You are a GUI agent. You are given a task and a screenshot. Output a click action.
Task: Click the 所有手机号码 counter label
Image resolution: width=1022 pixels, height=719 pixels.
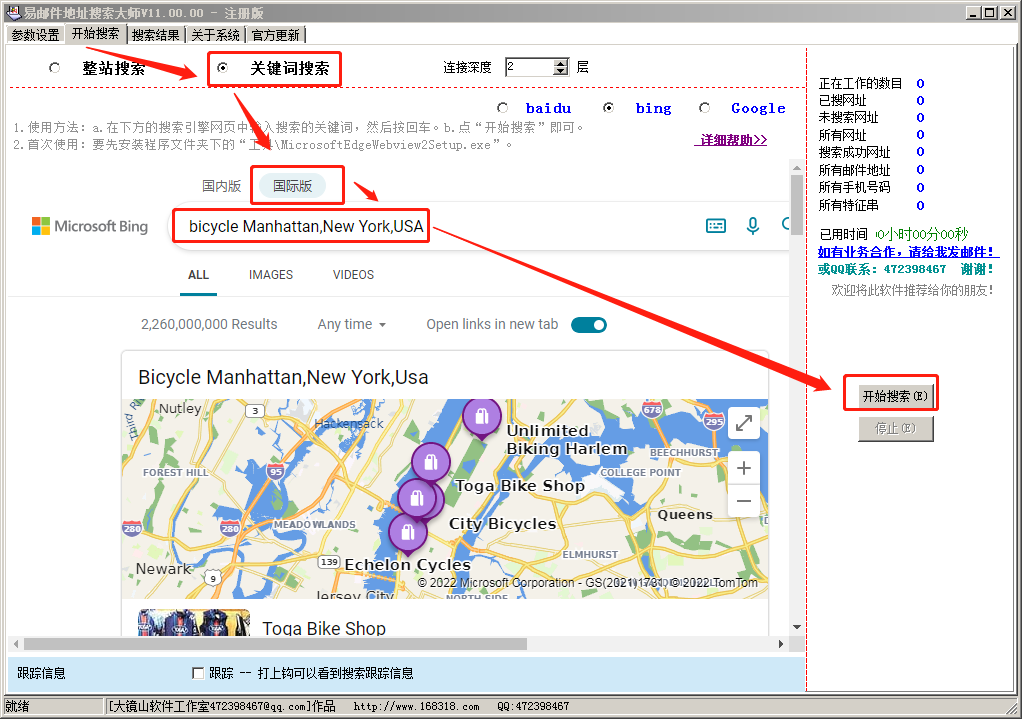(854, 187)
